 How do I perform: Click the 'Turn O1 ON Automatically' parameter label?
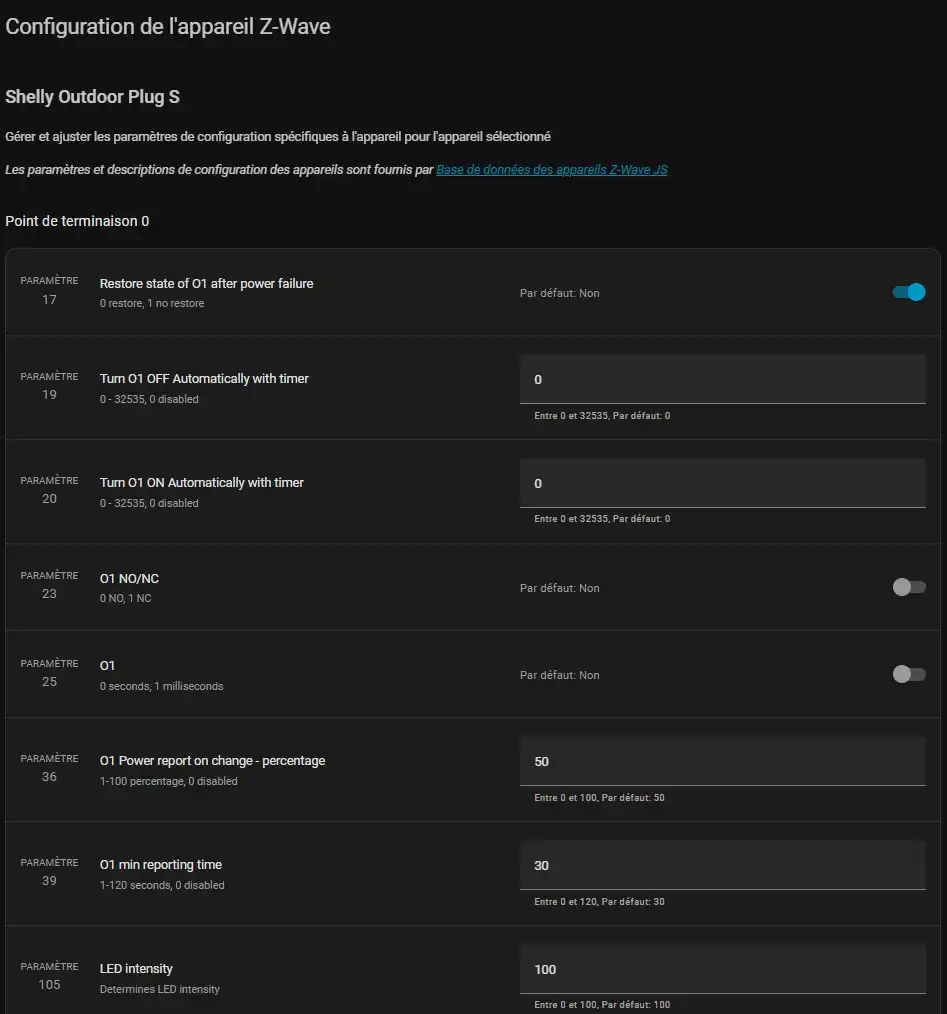click(x=202, y=483)
